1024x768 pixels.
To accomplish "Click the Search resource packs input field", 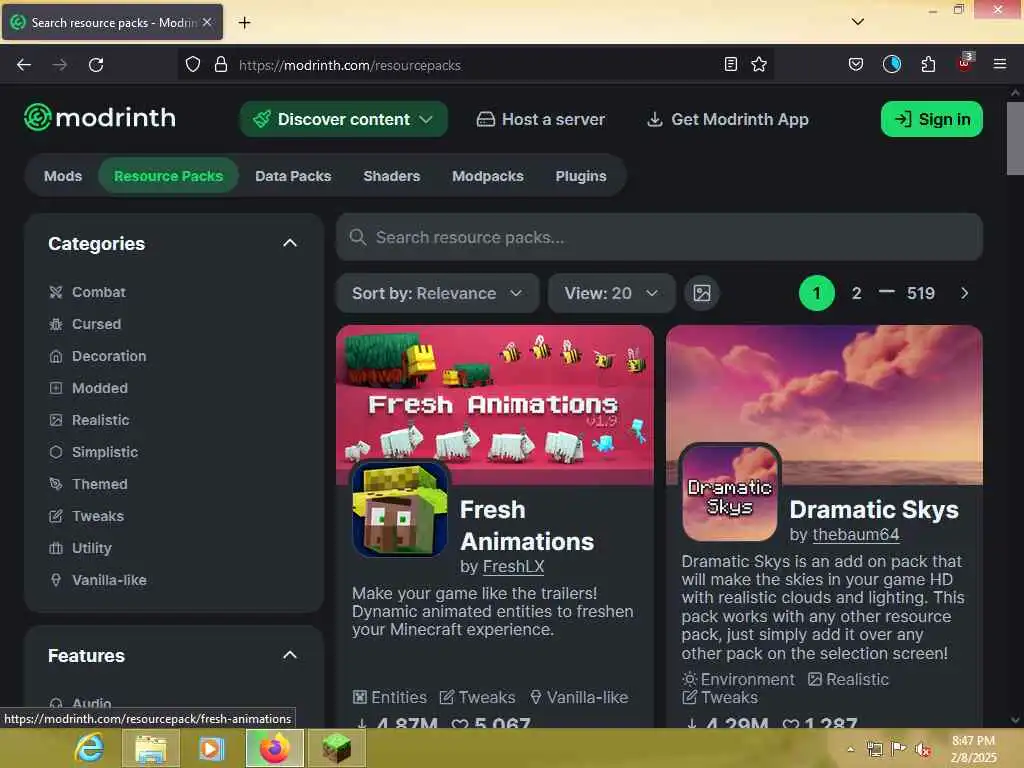I will 659,237.
